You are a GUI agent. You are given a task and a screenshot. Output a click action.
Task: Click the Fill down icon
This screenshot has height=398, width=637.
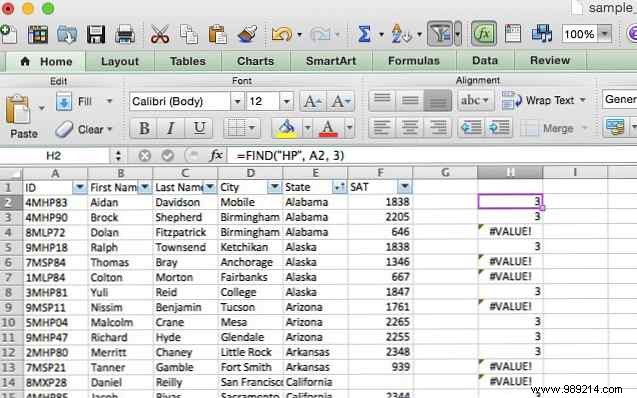click(x=64, y=101)
